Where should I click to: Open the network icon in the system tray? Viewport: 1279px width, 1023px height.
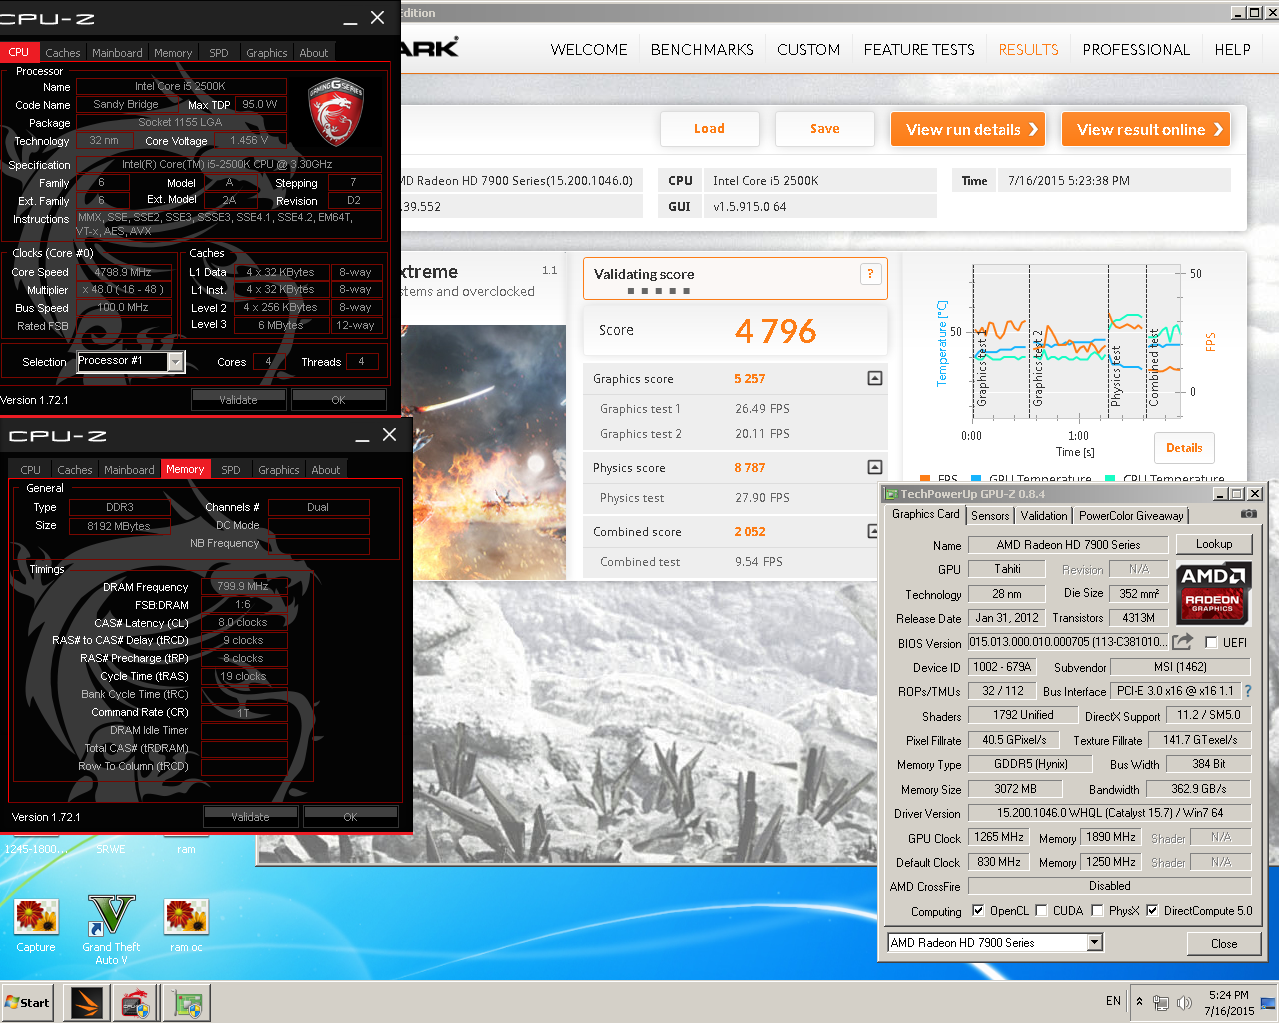pos(1161,1002)
